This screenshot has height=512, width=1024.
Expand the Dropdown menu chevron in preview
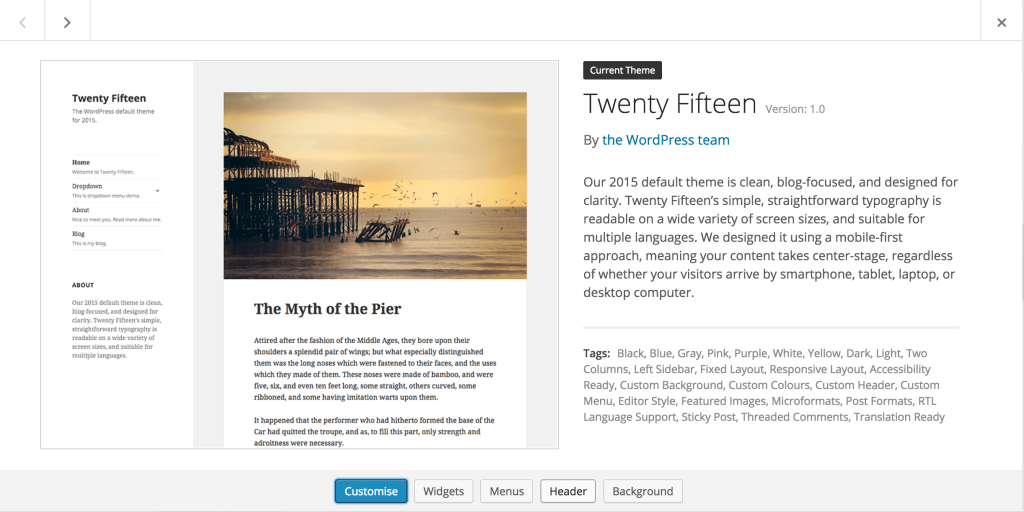click(158, 190)
